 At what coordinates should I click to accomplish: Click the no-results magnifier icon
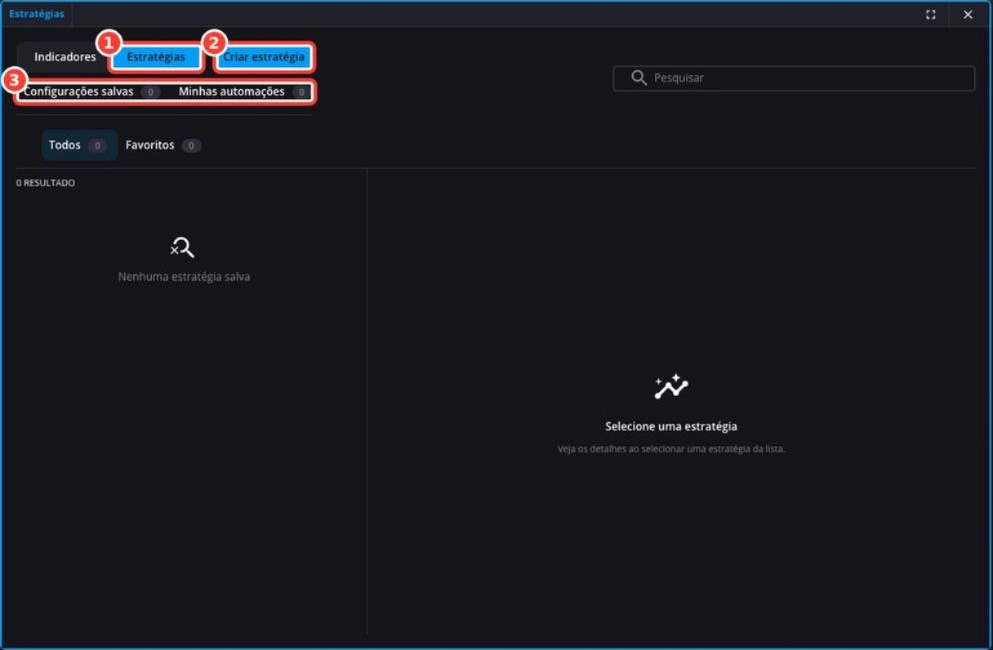point(182,247)
